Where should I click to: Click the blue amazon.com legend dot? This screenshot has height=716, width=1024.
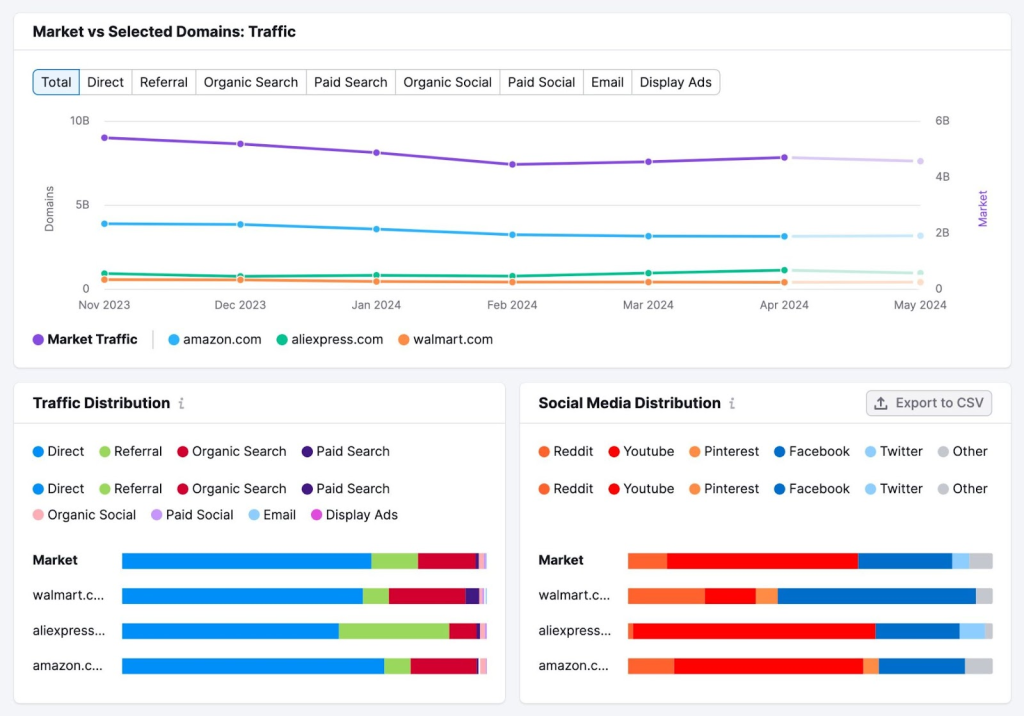(175, 339)
